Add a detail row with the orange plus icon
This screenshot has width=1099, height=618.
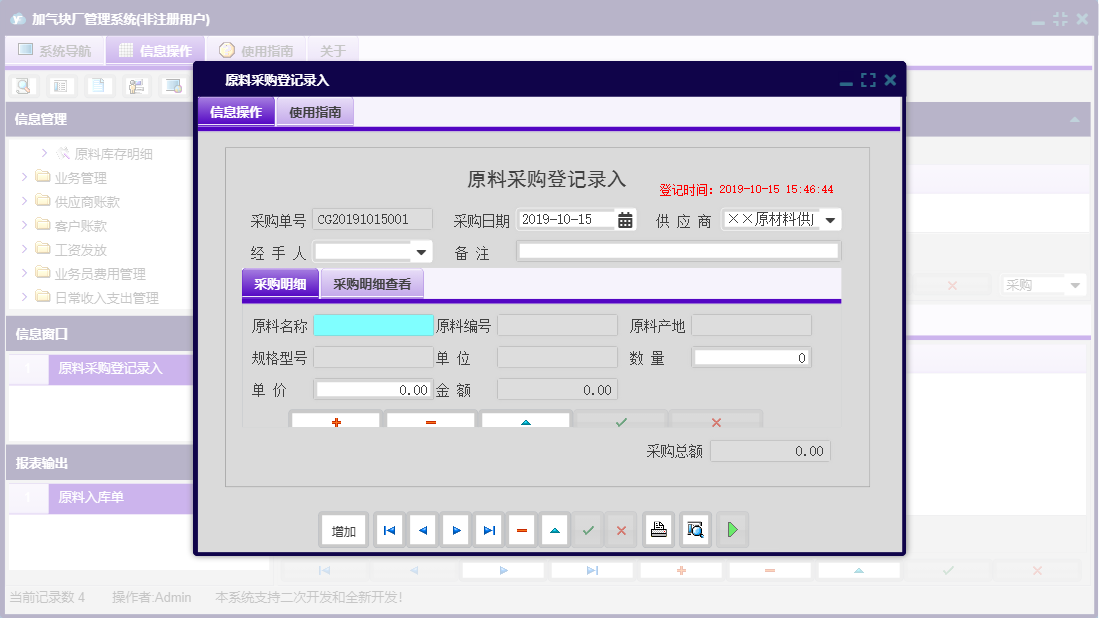(334, 420)
